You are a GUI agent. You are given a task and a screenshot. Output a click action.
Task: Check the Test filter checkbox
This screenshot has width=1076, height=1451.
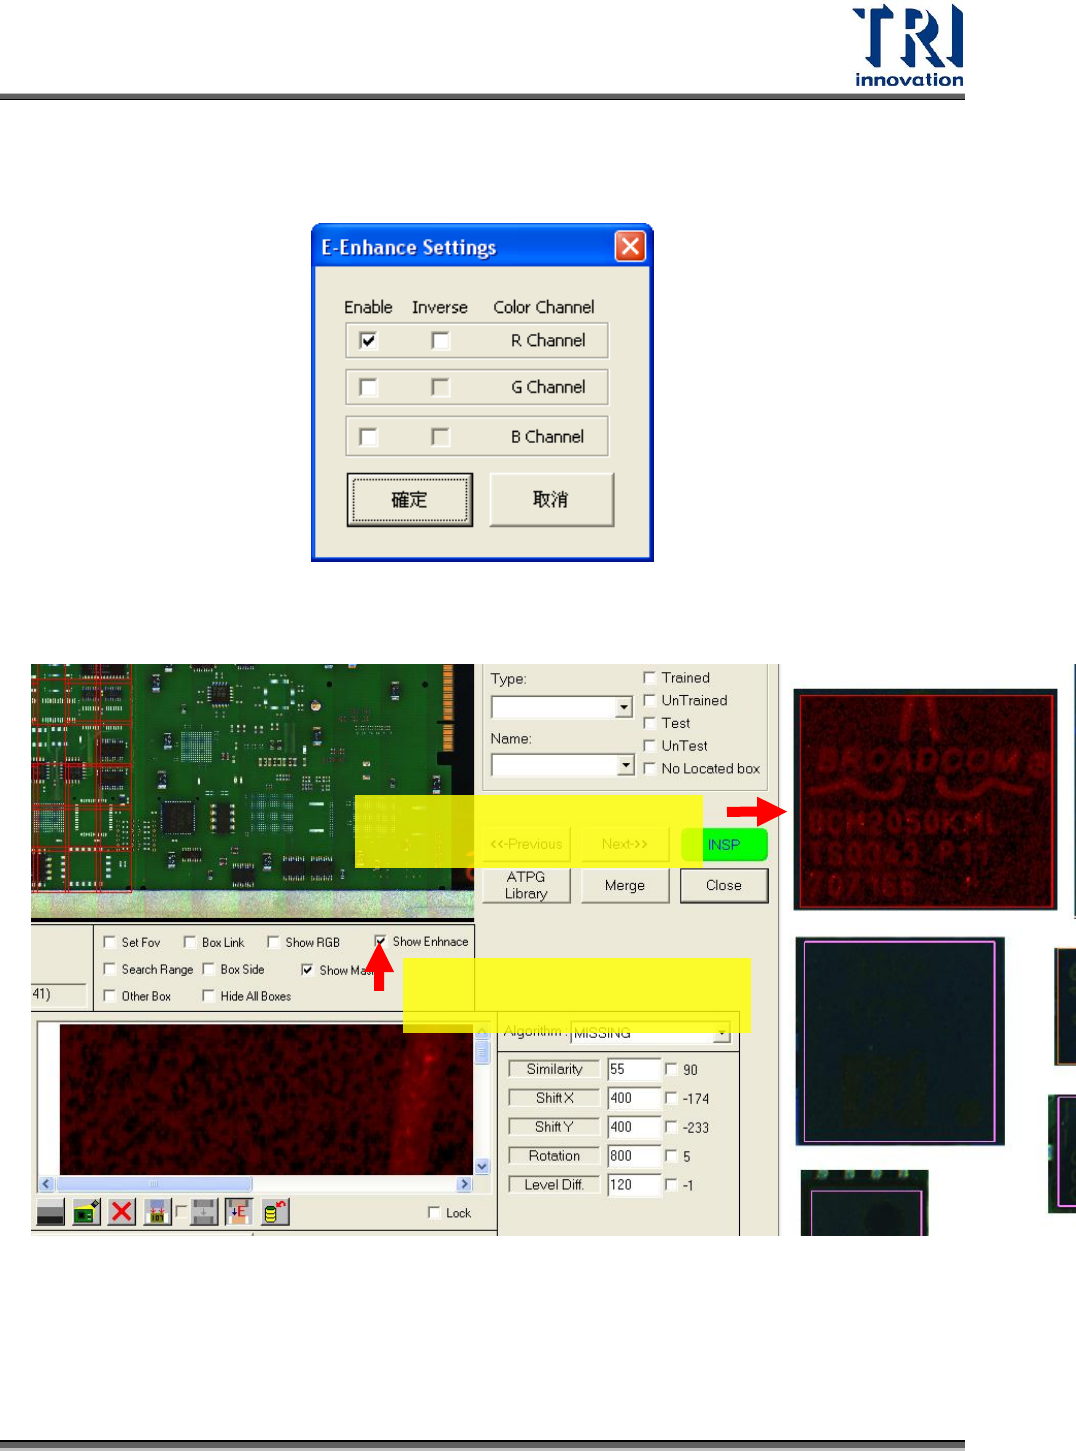(x=649, y=723)
